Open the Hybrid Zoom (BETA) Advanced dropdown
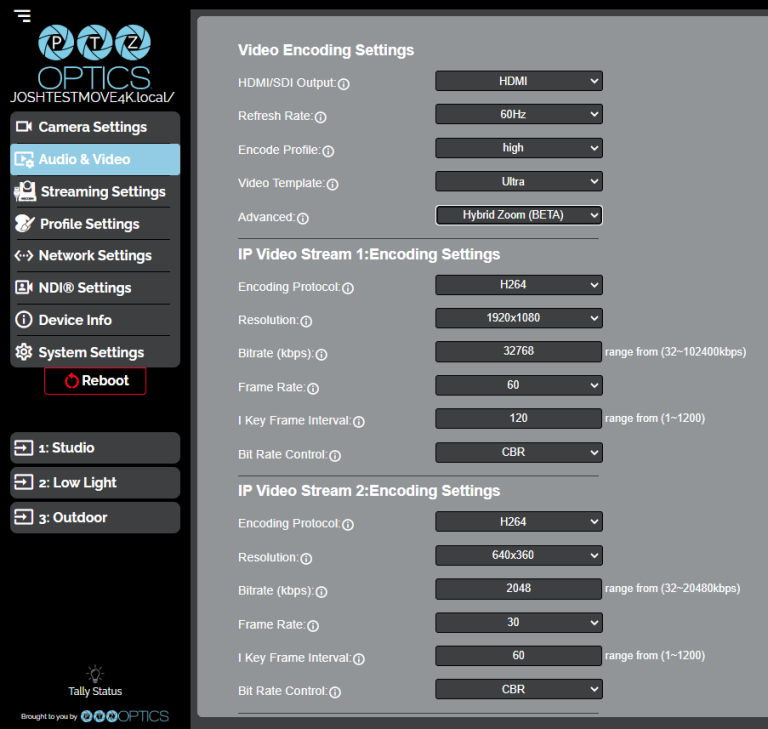This screenshot has height=729, width=768. 519,215
